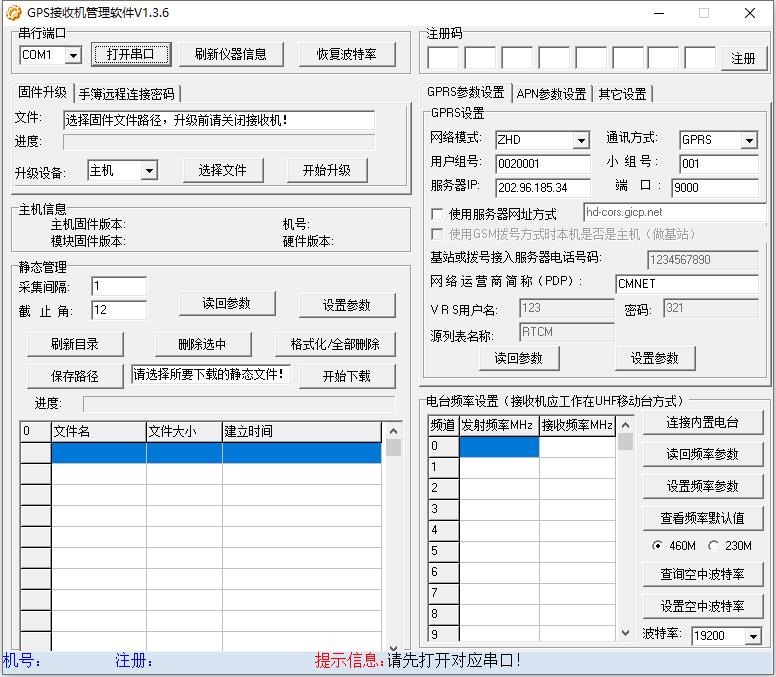Open the COM1 serial port dropdown
776x677 pixels.
tap(73, 54)
